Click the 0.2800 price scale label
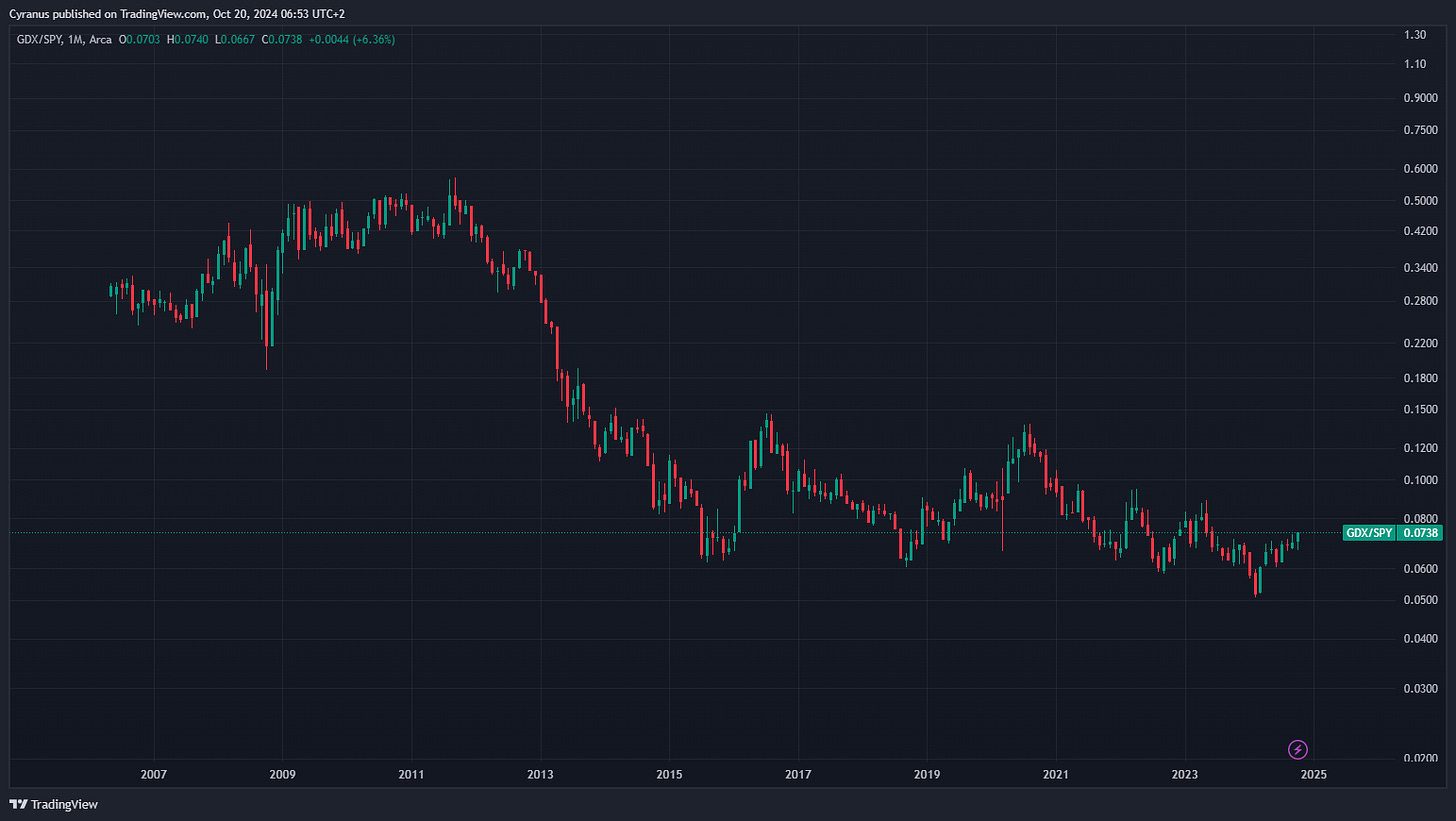This screenshot has height=821, width=1456. pos(1420,301)
